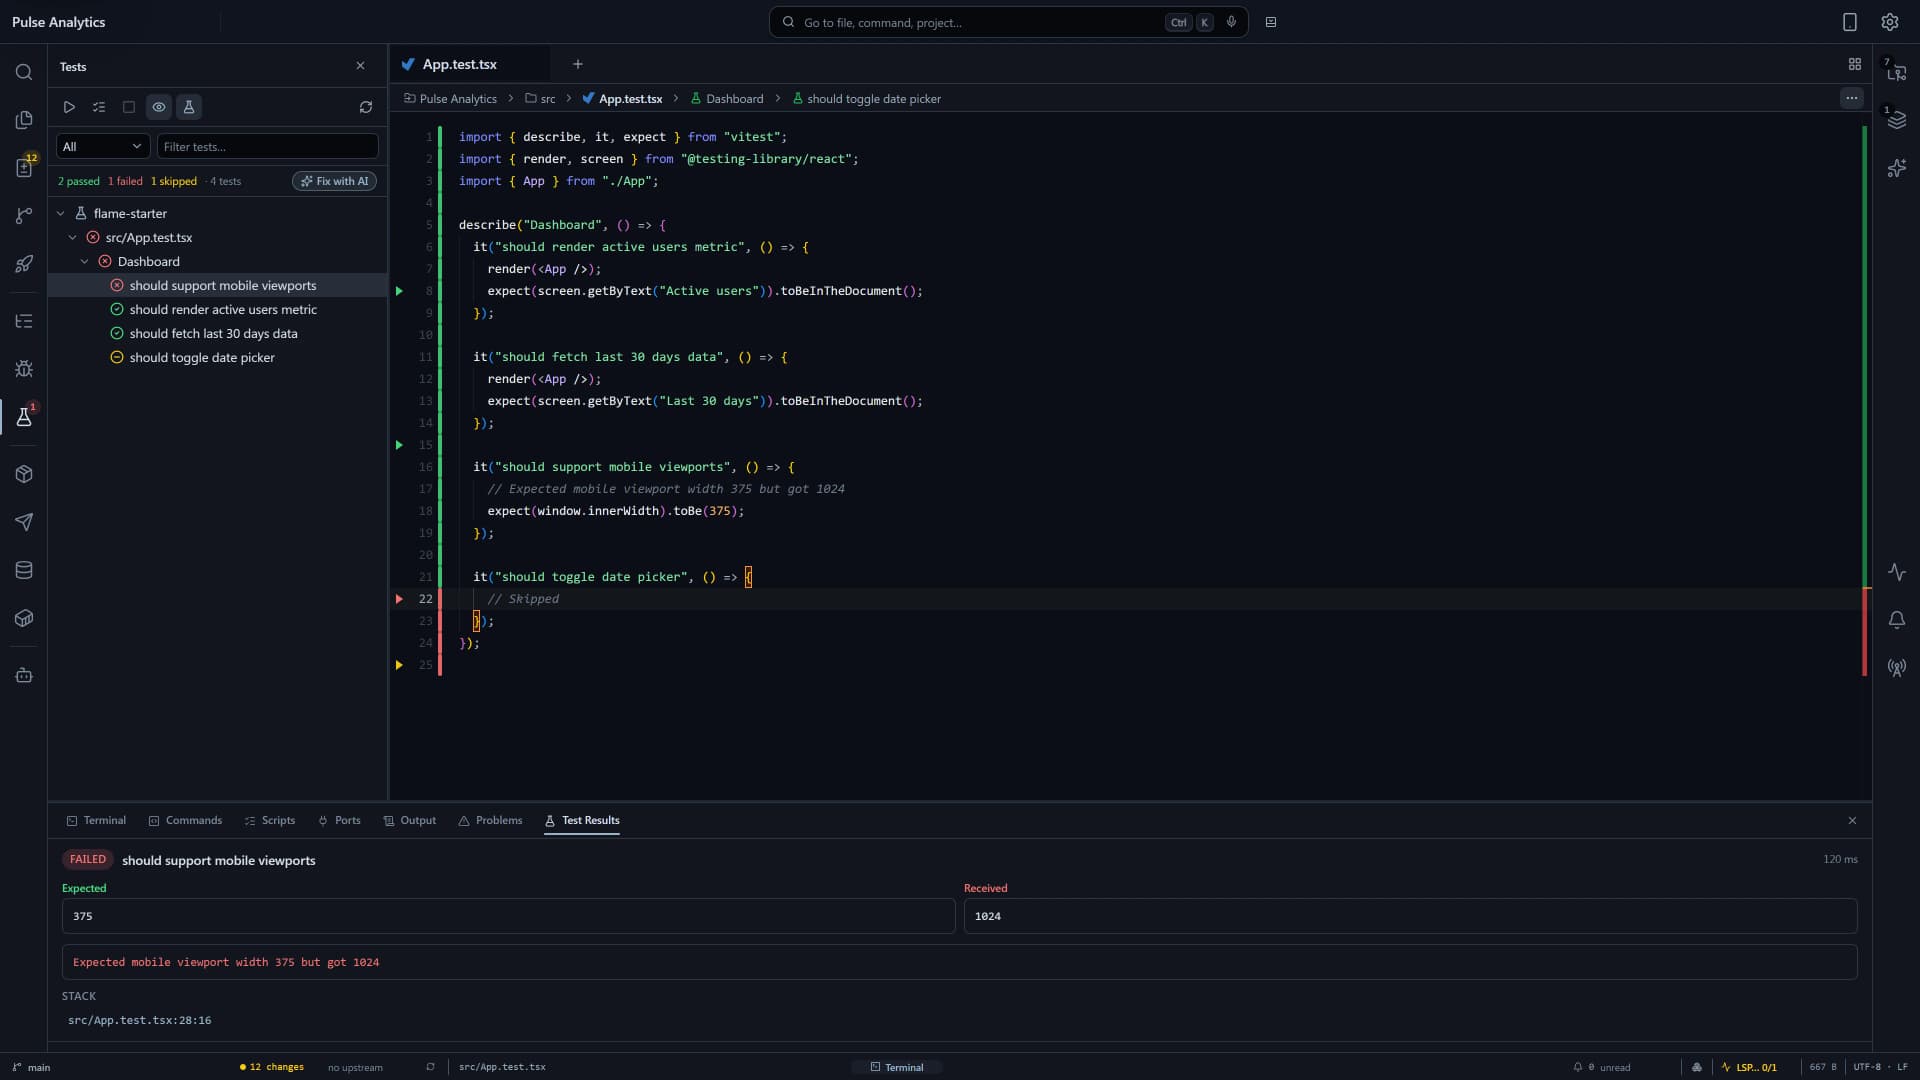The width and height of the screenshot is (1920, 1080).
Task: Open the notifications bell icon
Action: [1896, 620]
